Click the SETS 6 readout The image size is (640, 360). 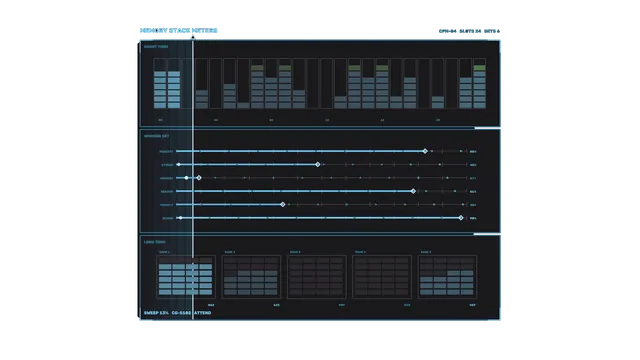492,31
